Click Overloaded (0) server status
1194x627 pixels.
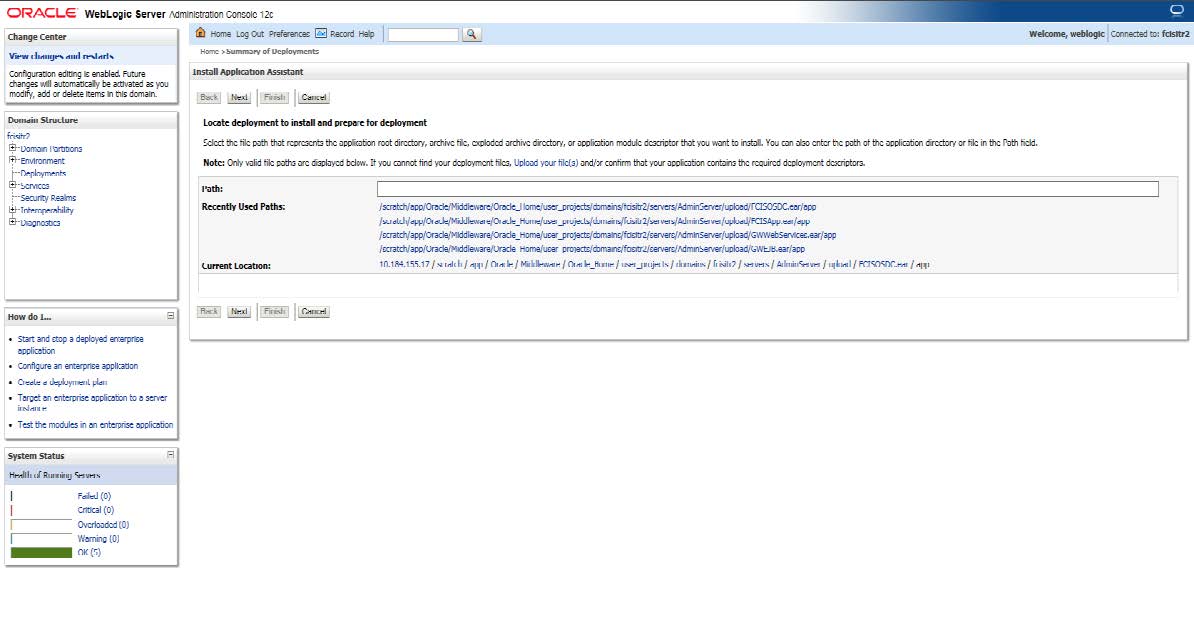[103, 525]
